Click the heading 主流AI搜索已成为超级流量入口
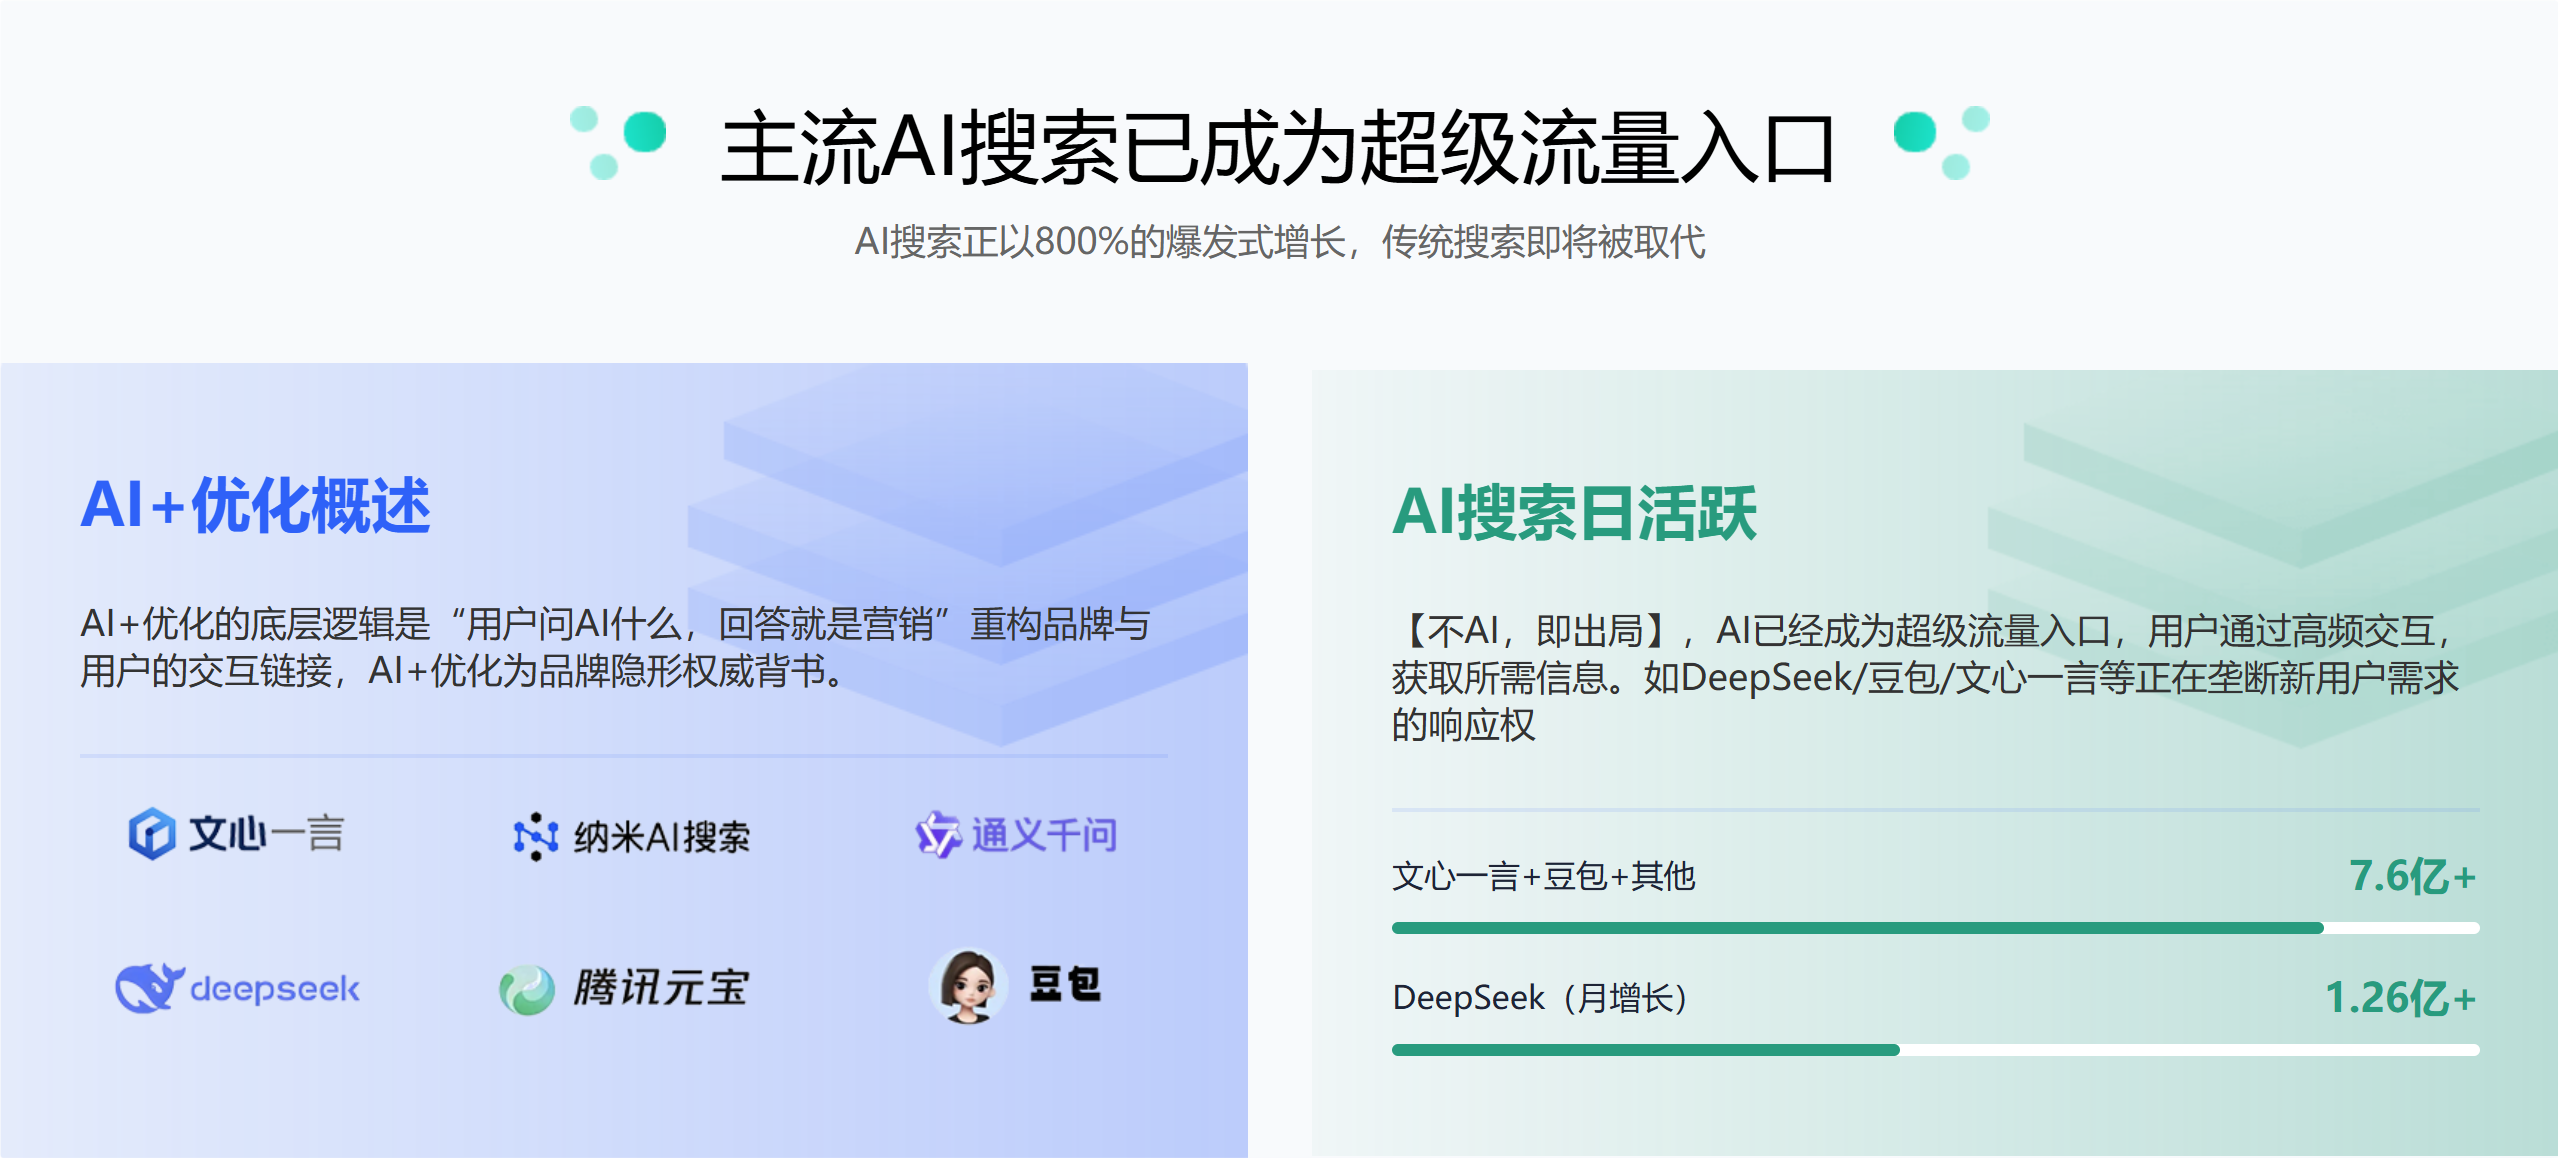Image resolution: width=2558 pixels, height=1158 pixels. point(1278,148)
